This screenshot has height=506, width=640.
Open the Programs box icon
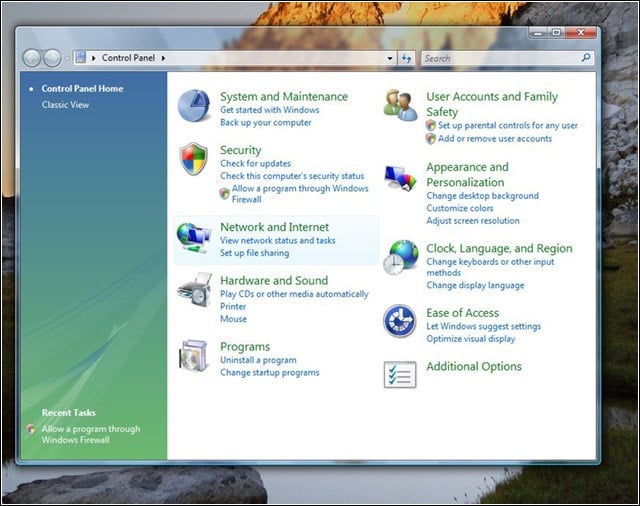[x=193, y=356]
